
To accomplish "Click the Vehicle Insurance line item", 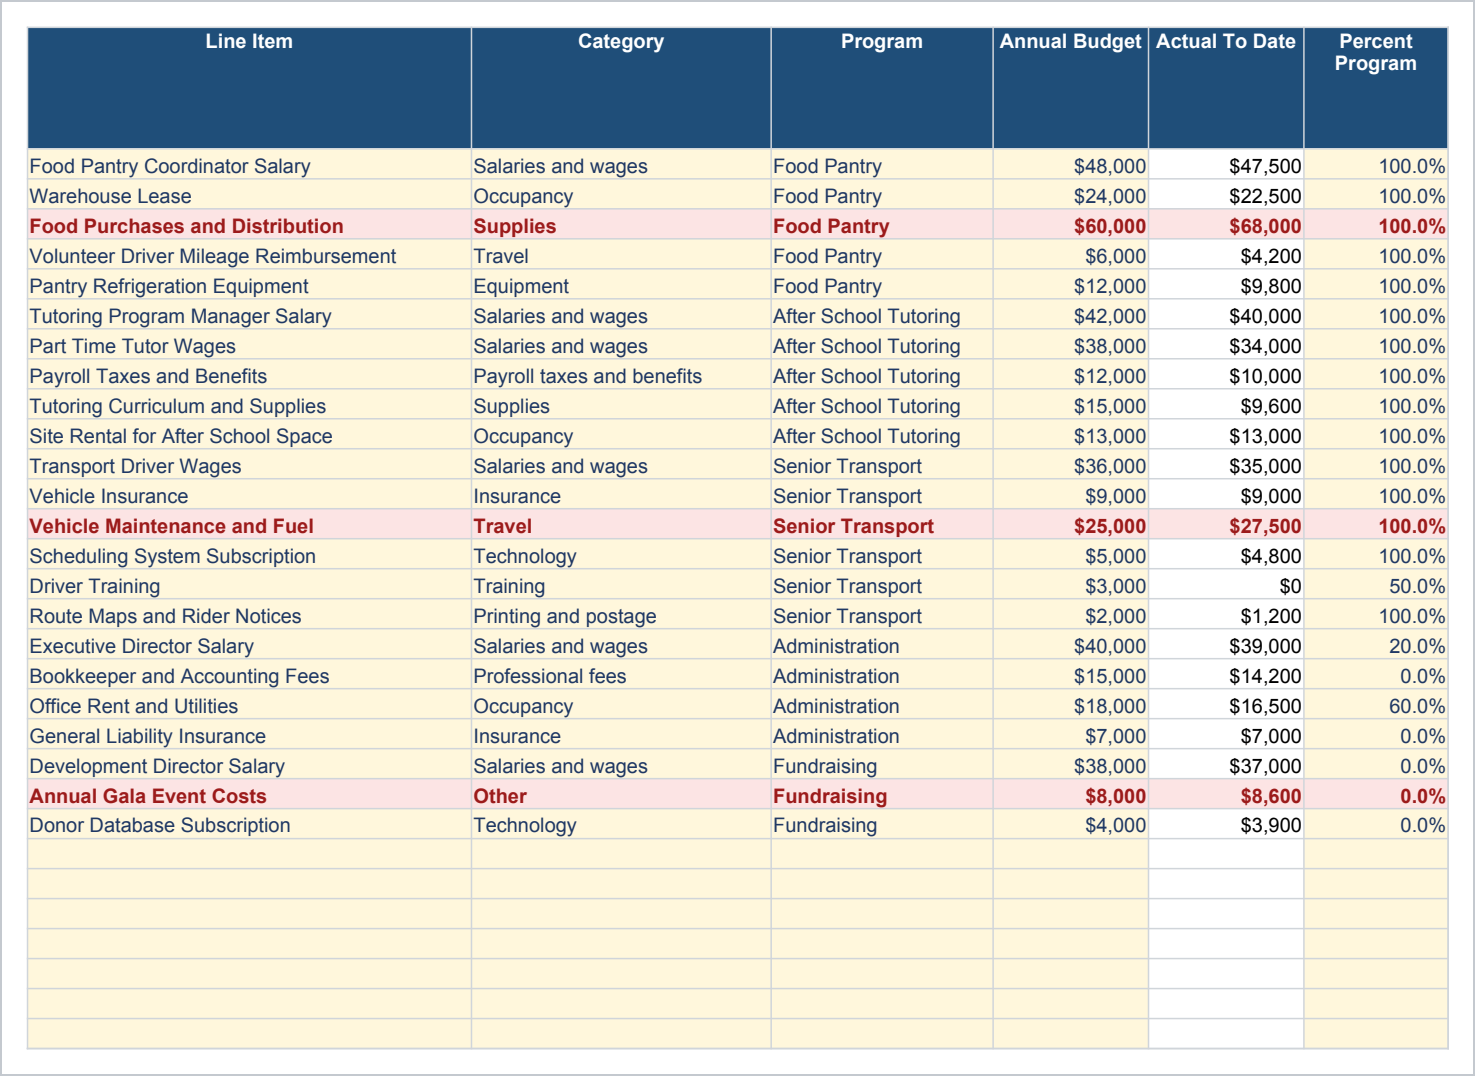I will (249, 496).
